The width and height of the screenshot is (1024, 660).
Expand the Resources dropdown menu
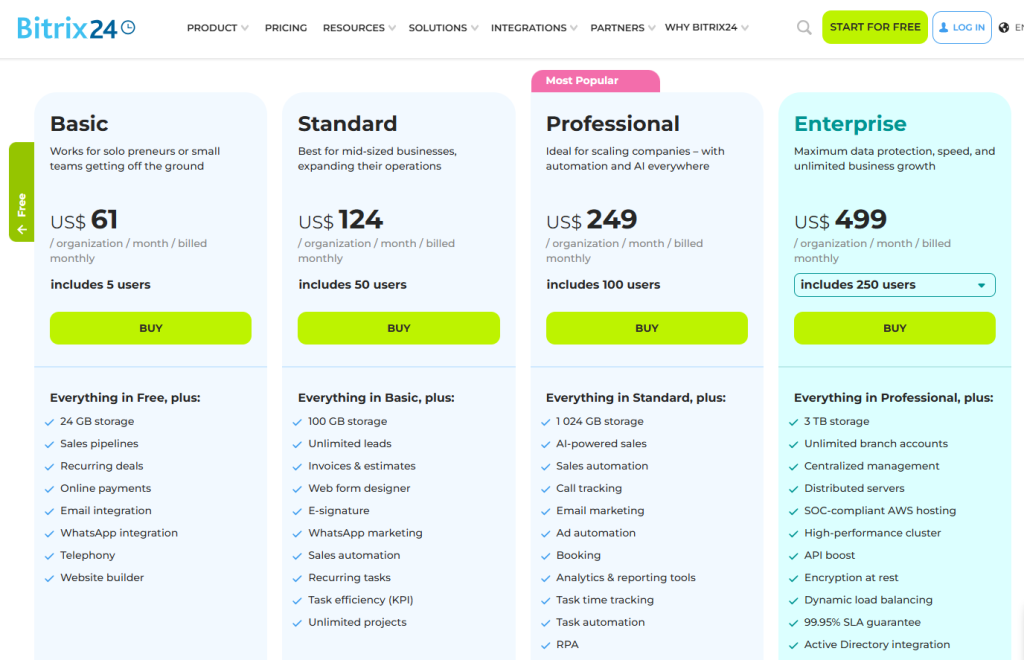pyautogui.click(x=358, y=28)
